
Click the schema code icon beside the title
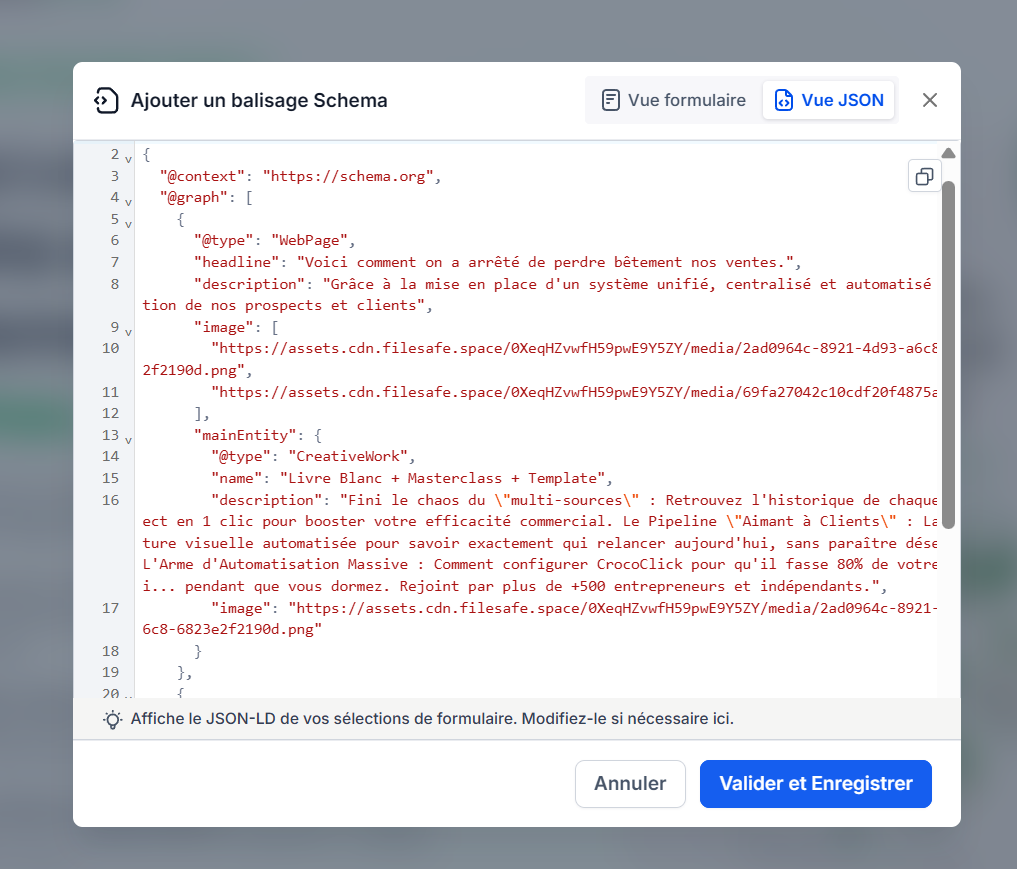click(x=106, y=101)
